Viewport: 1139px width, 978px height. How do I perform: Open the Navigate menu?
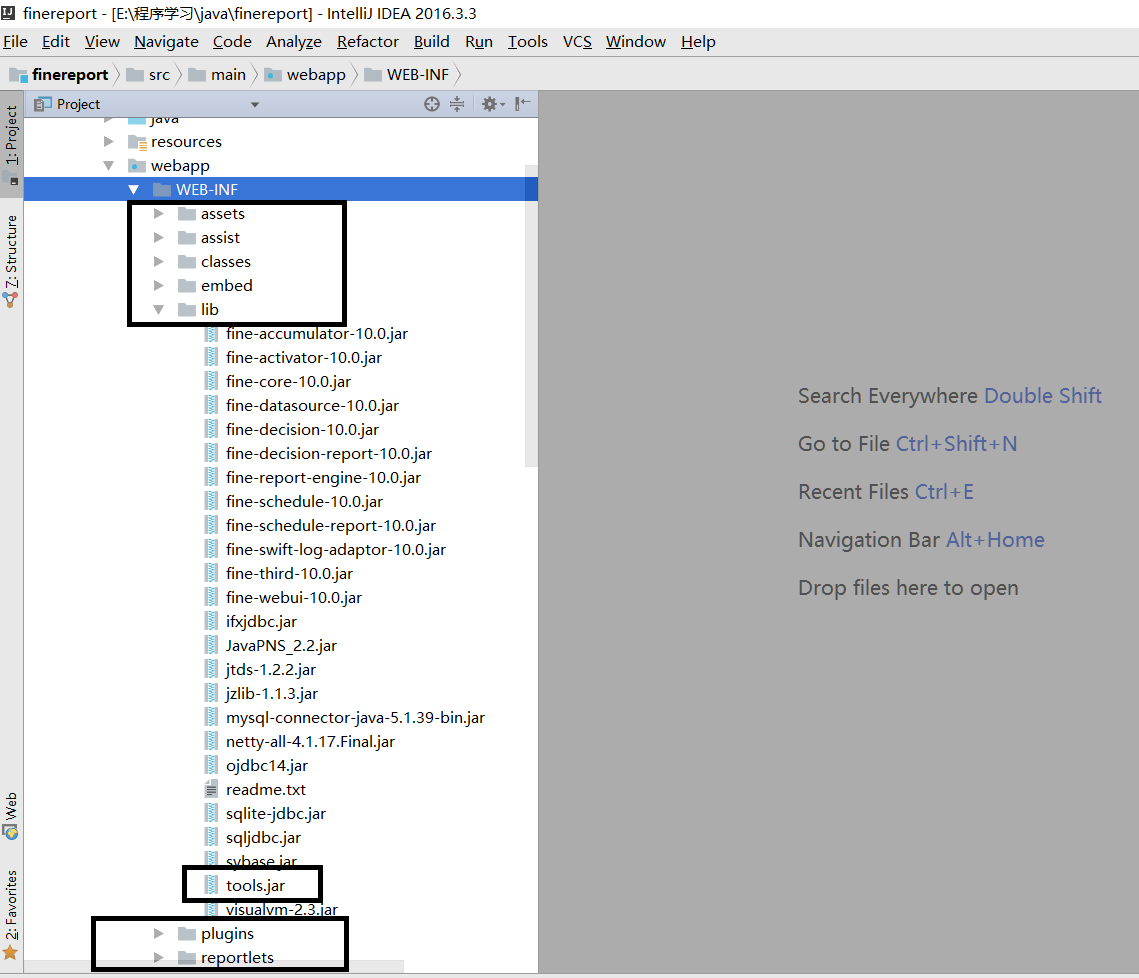166,41
